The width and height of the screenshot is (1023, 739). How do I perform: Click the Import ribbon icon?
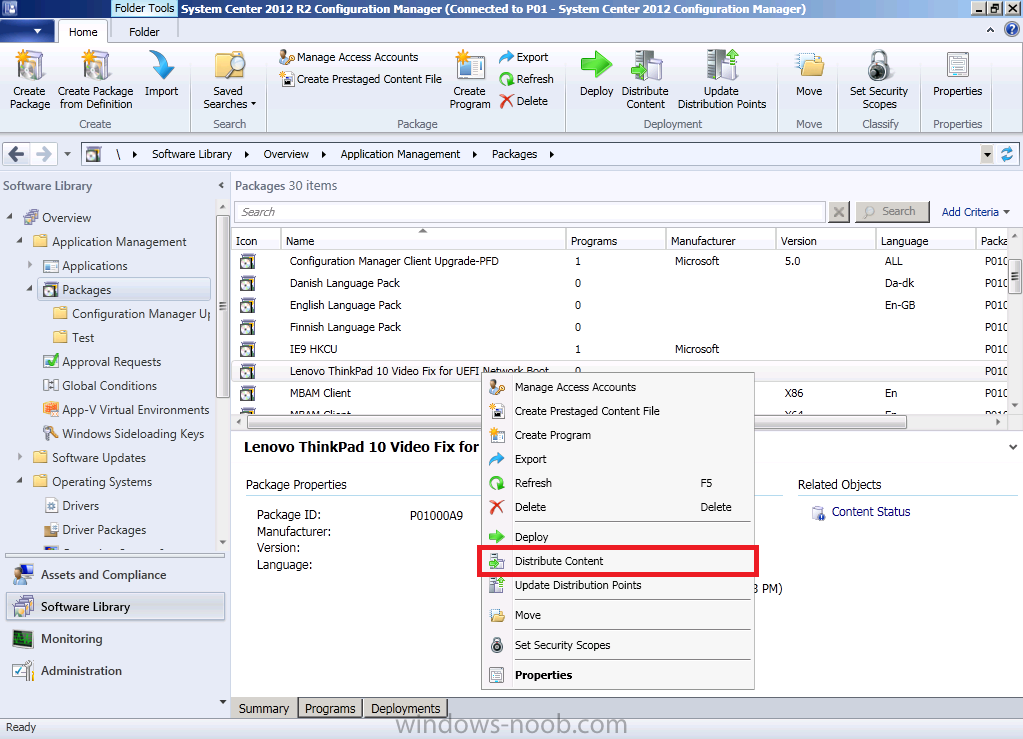coord(161,74)
